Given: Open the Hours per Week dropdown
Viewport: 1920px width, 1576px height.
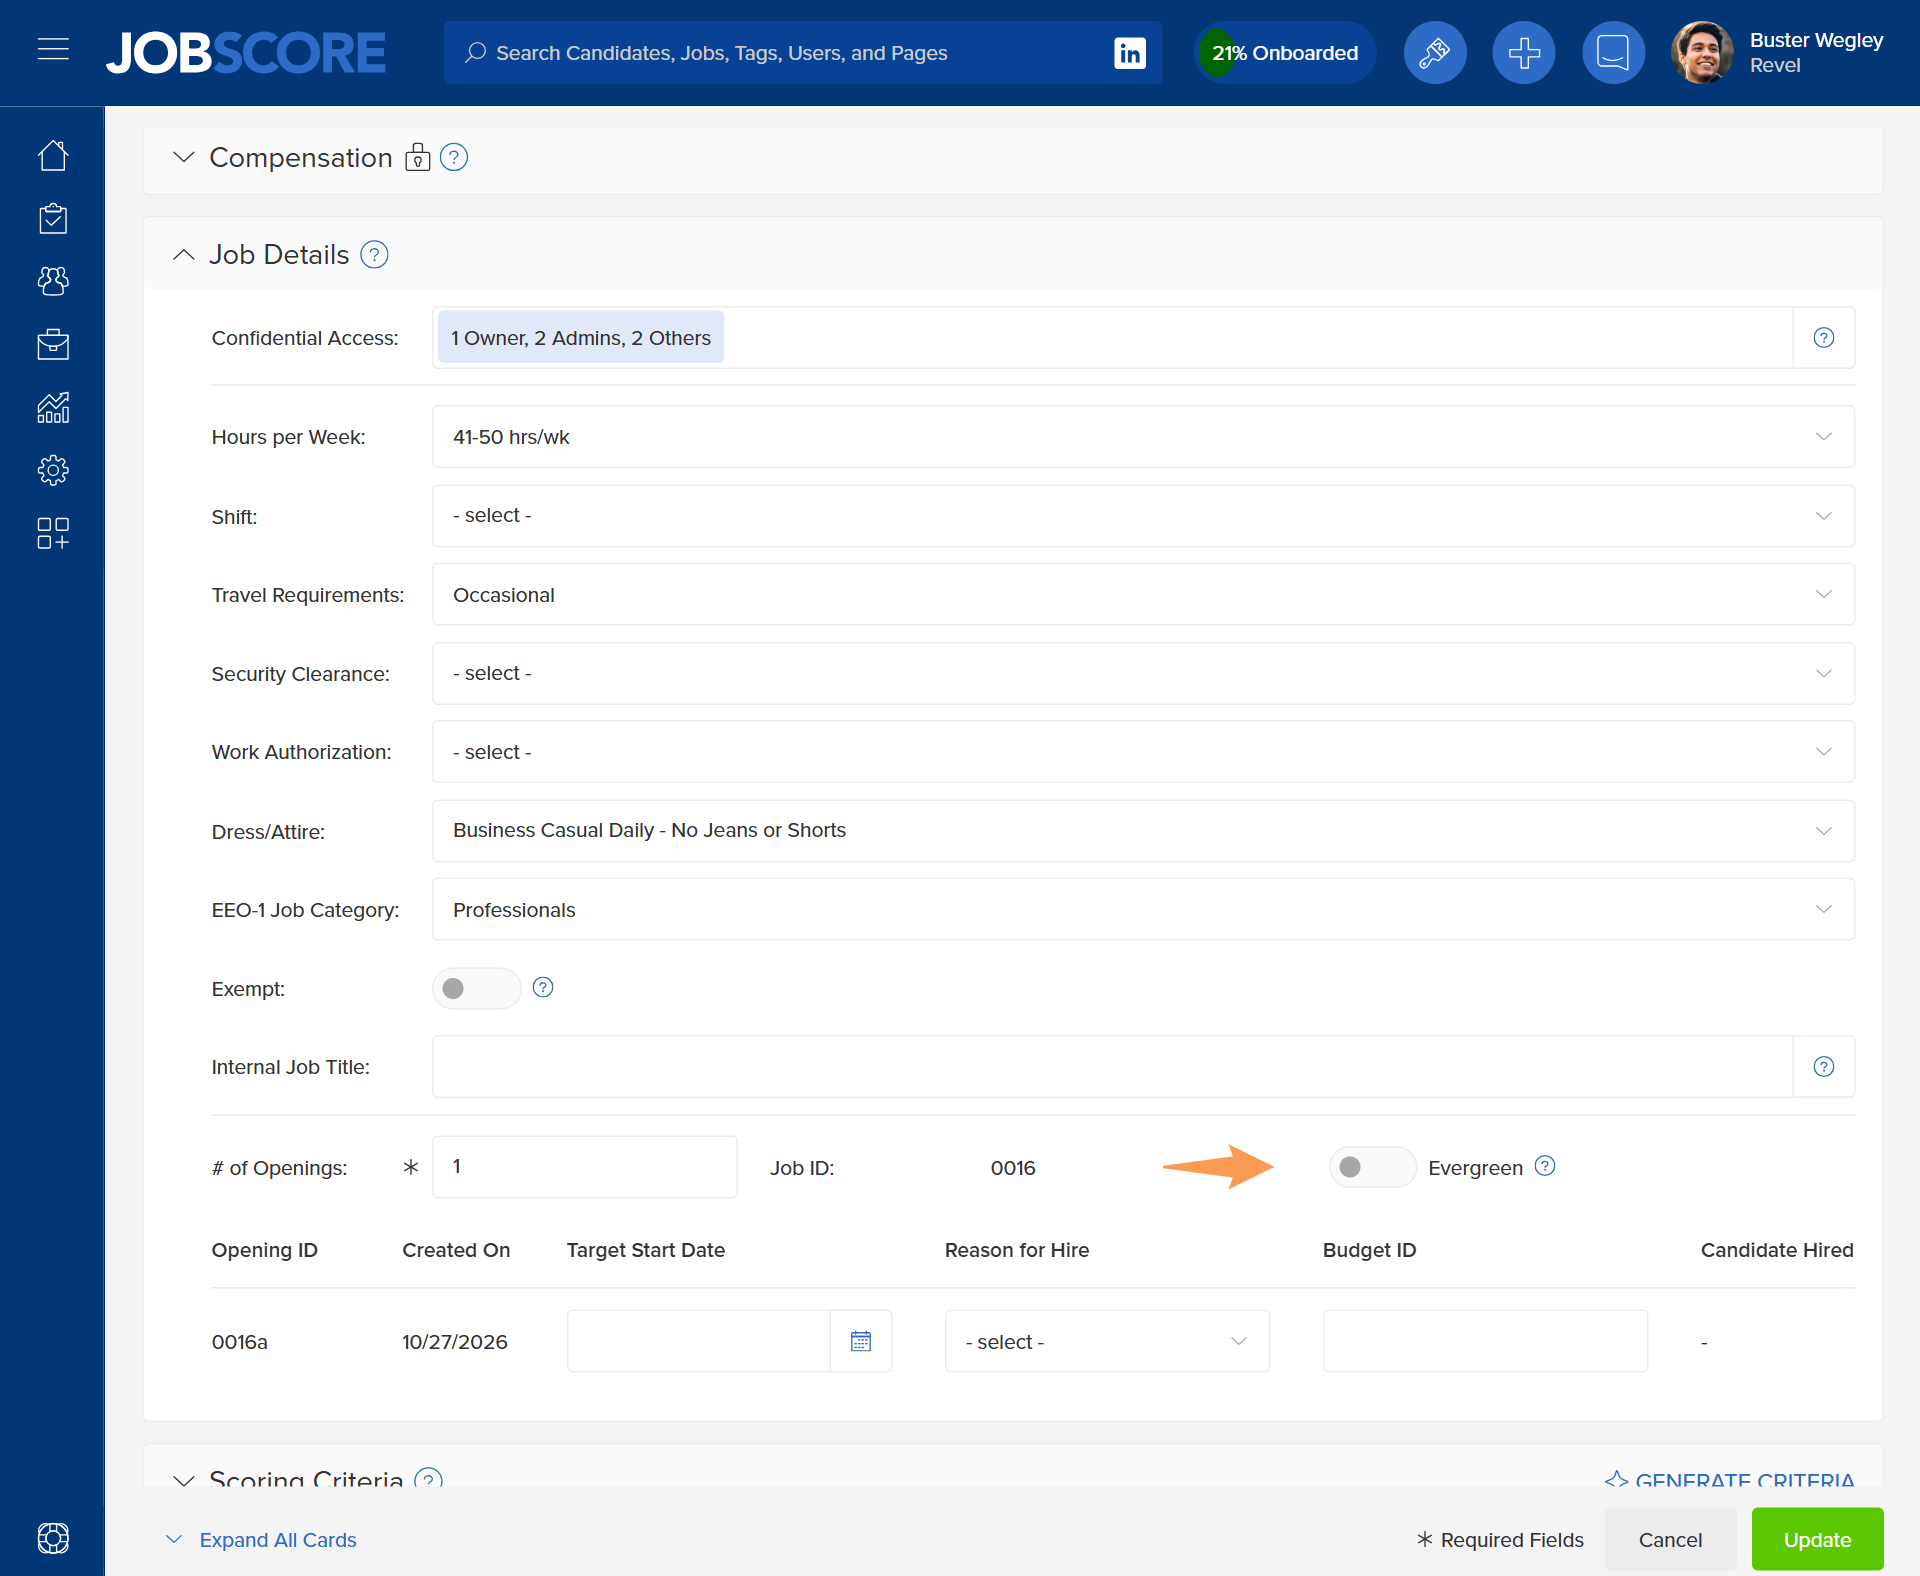Looking at the screenshot, I should (1143, 437).
